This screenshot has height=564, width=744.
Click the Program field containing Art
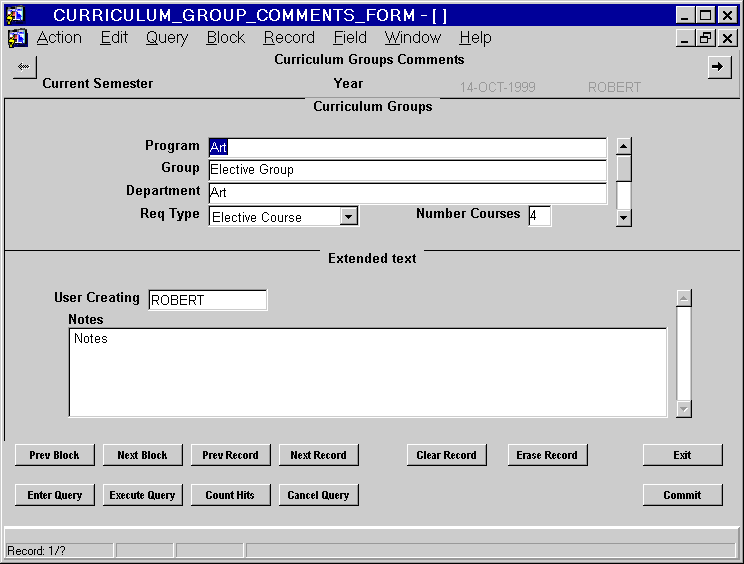pyautogui.click(x=408, y=147)
